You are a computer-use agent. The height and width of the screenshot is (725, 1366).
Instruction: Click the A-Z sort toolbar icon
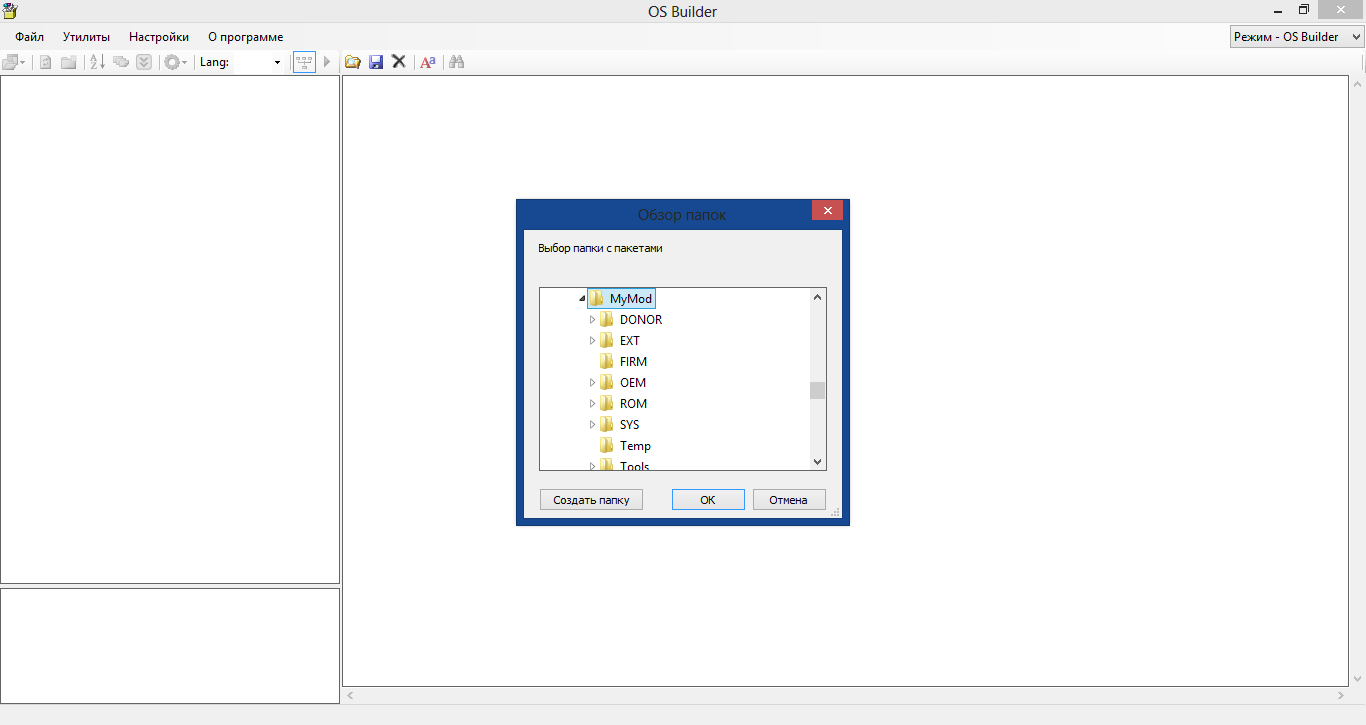coord(97,62)
